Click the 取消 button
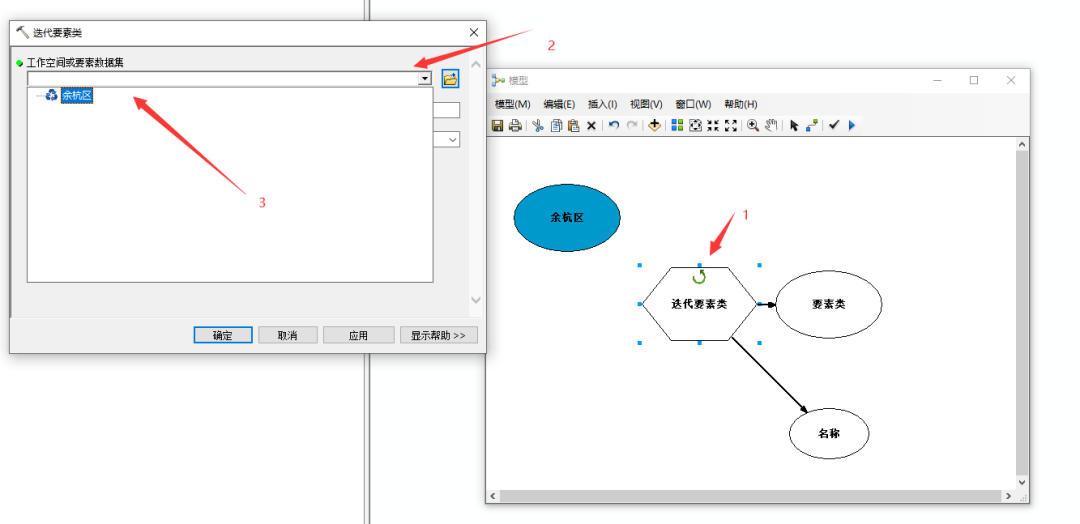 coord(287,335)
